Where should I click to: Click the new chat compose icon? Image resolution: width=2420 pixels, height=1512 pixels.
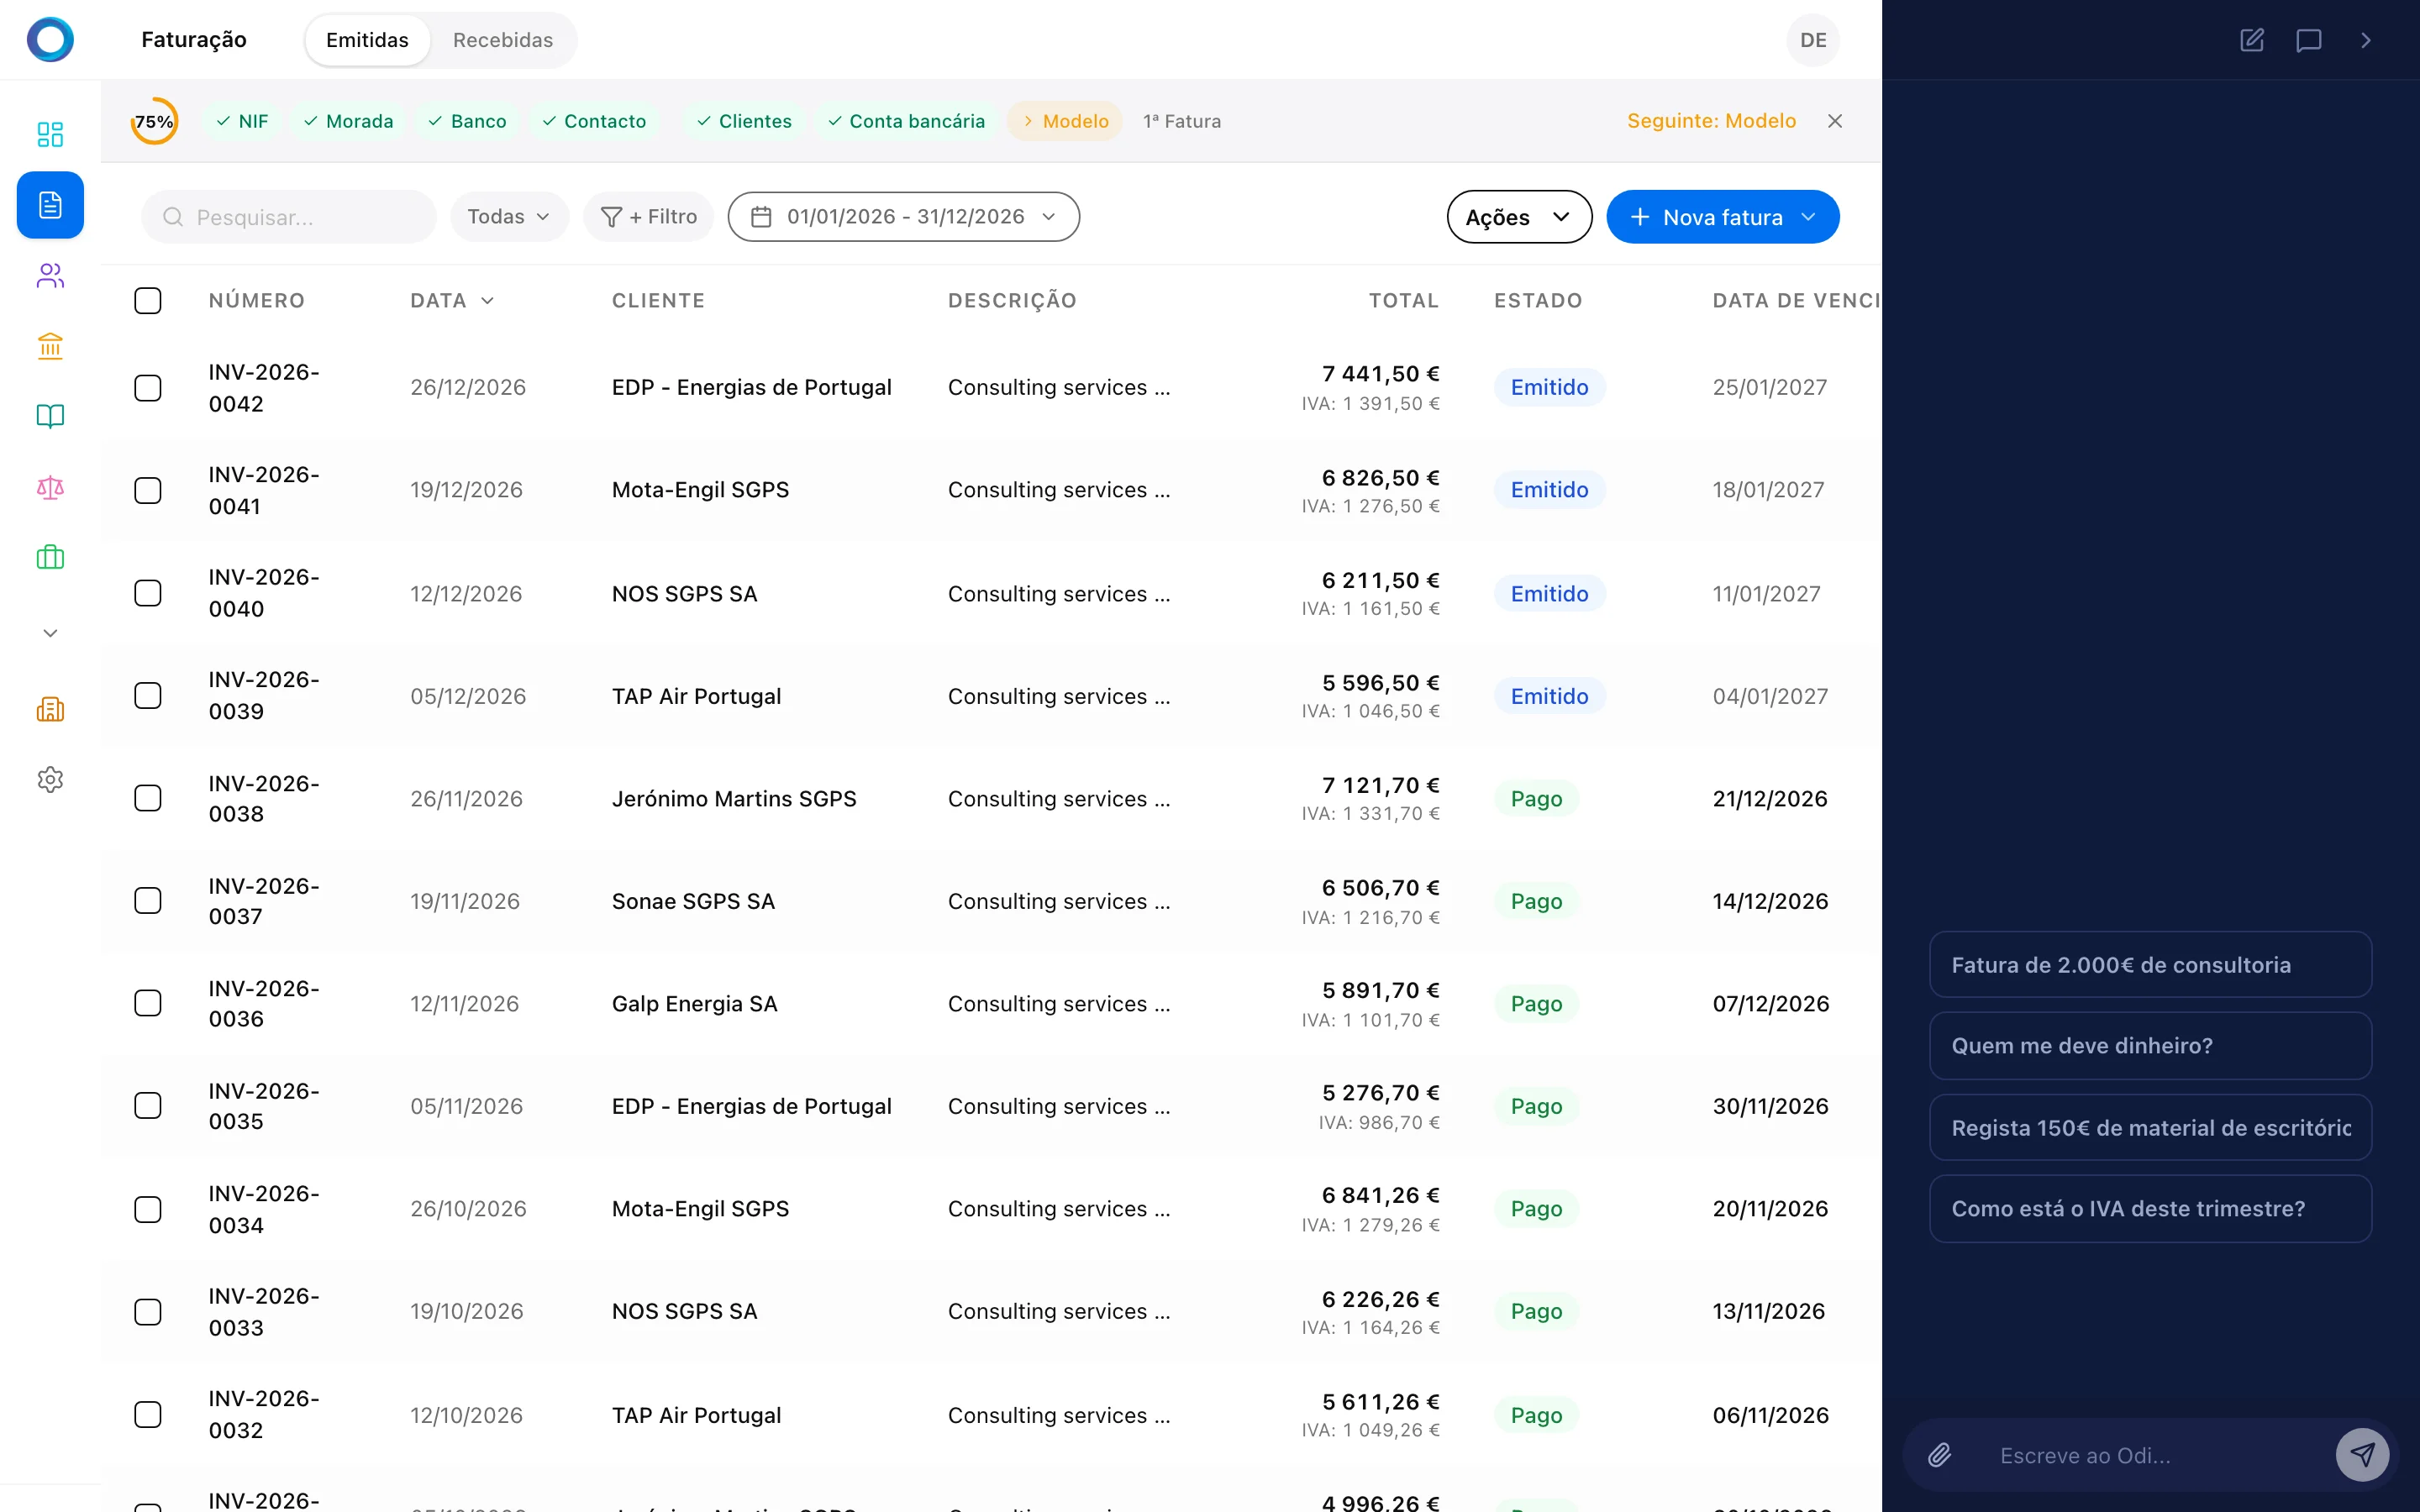click(x=2251, y=40)
